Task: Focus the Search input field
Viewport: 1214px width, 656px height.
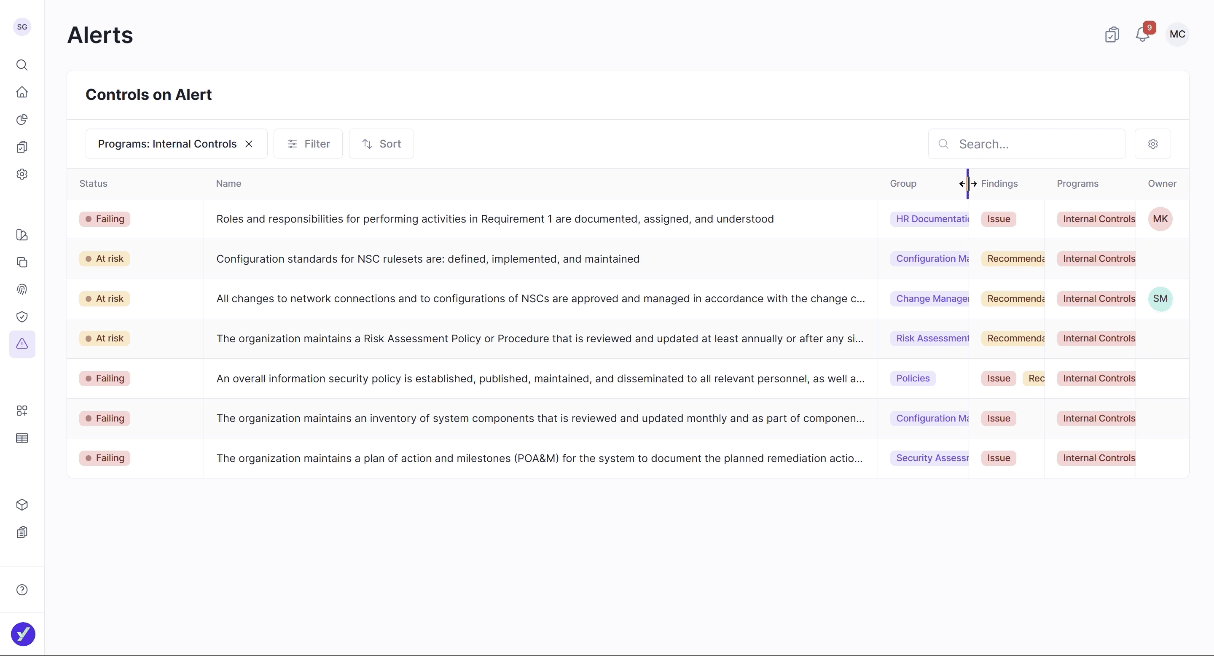Action: (x=1027, y=144)
